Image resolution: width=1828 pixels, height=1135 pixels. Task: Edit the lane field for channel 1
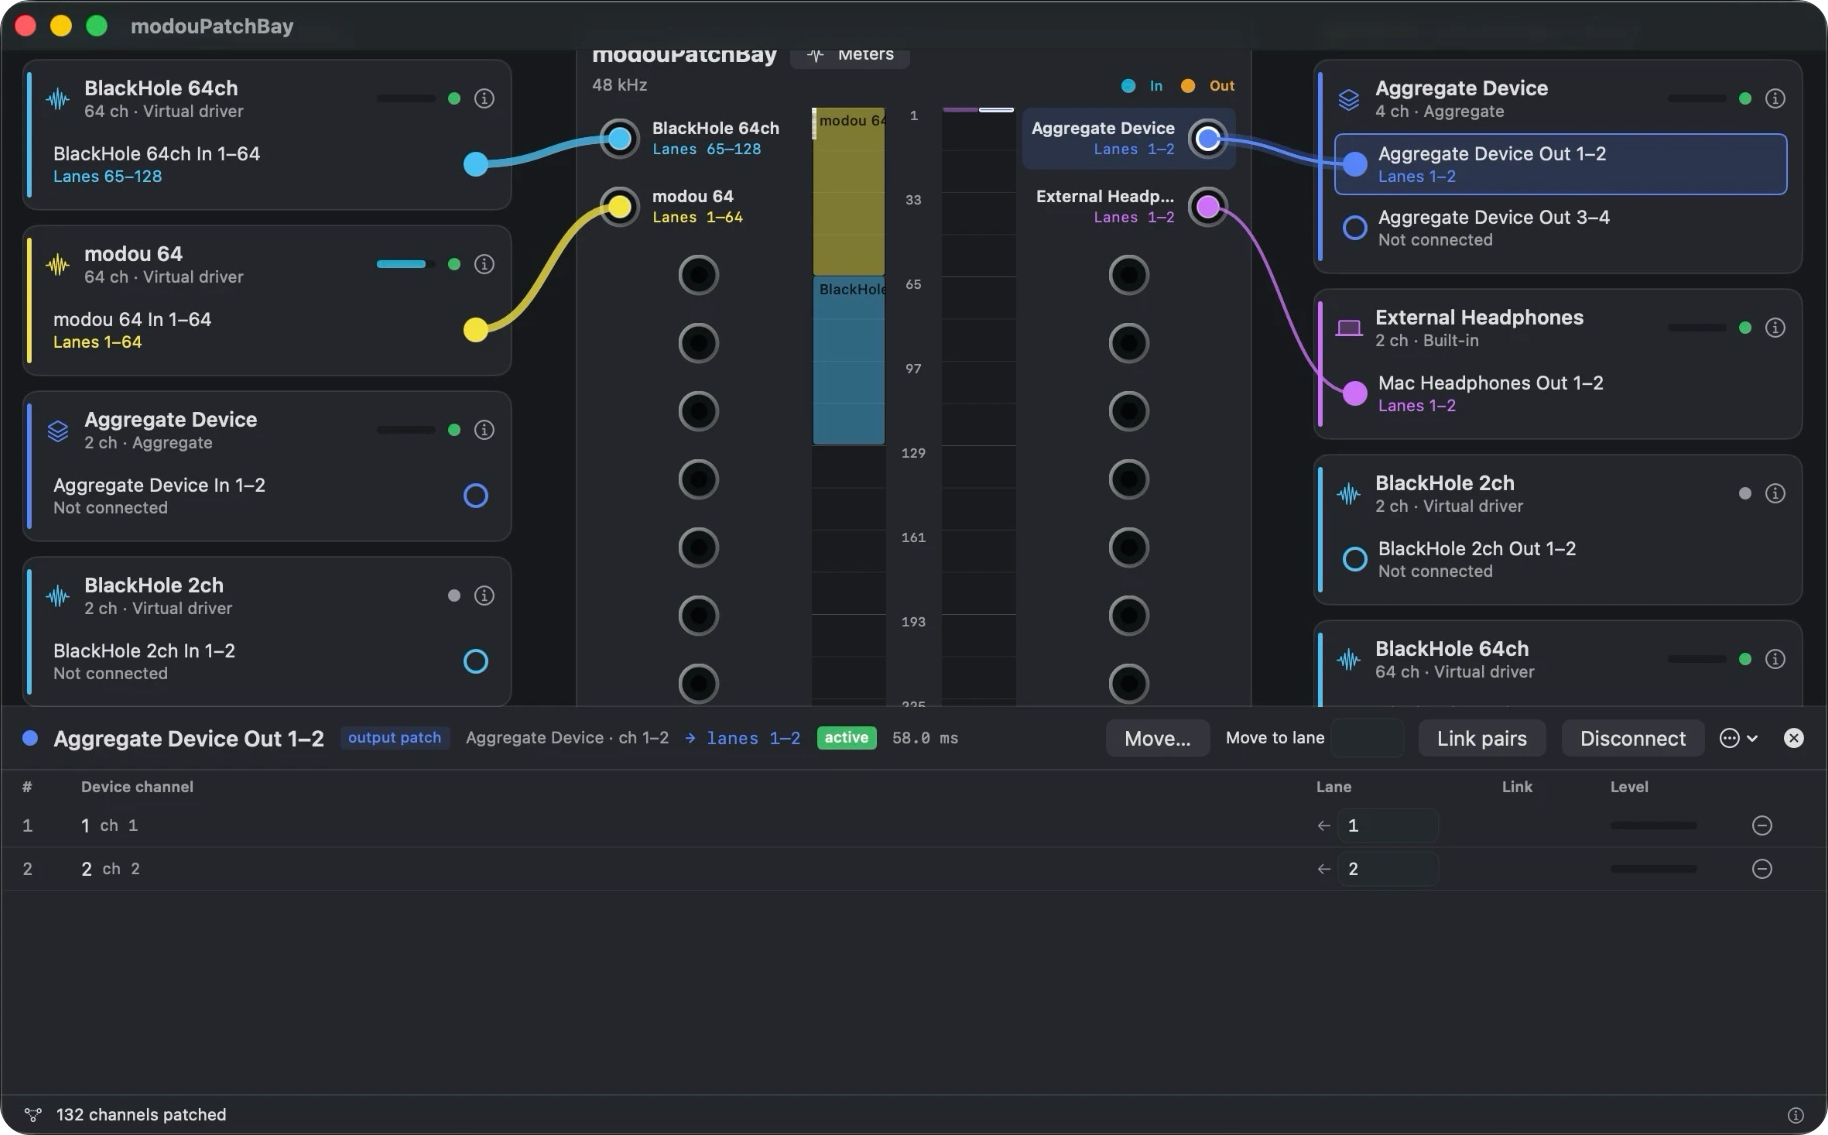1388,826
